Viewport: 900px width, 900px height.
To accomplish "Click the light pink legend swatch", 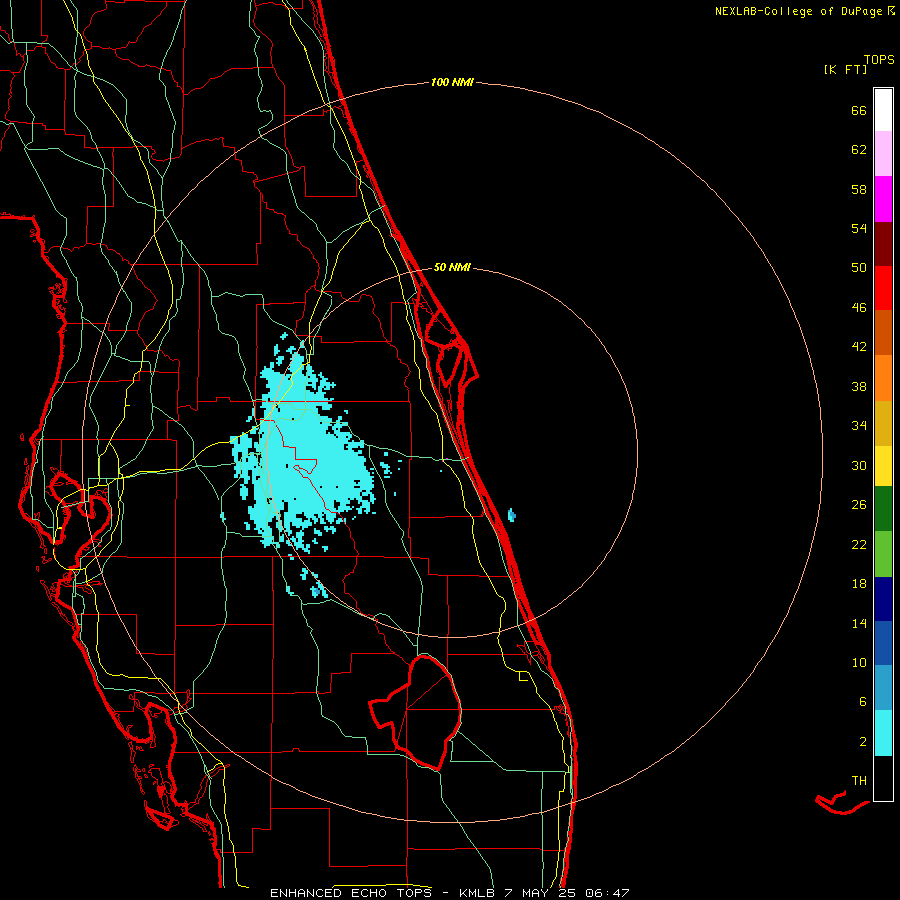I will click(883, 154).
